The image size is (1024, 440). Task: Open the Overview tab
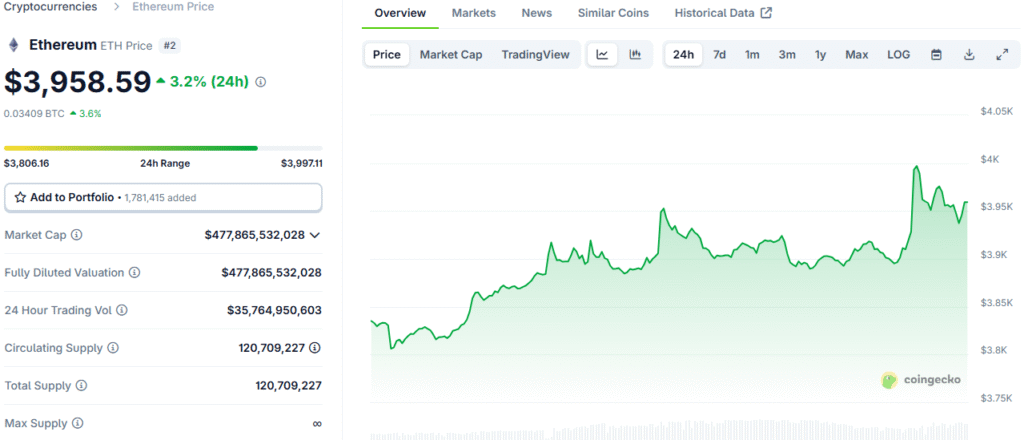click(x=400, y=13)
